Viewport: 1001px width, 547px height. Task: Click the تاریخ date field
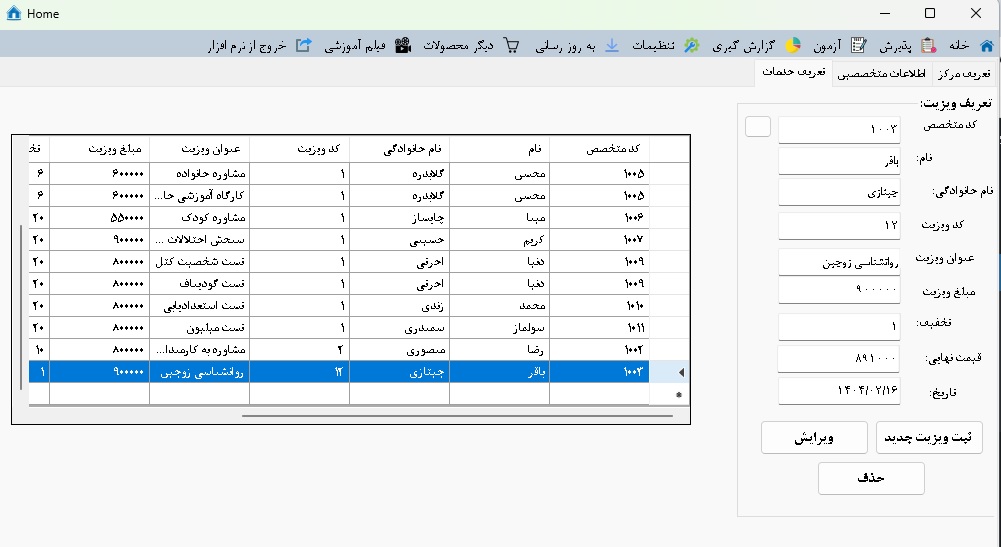839,392
